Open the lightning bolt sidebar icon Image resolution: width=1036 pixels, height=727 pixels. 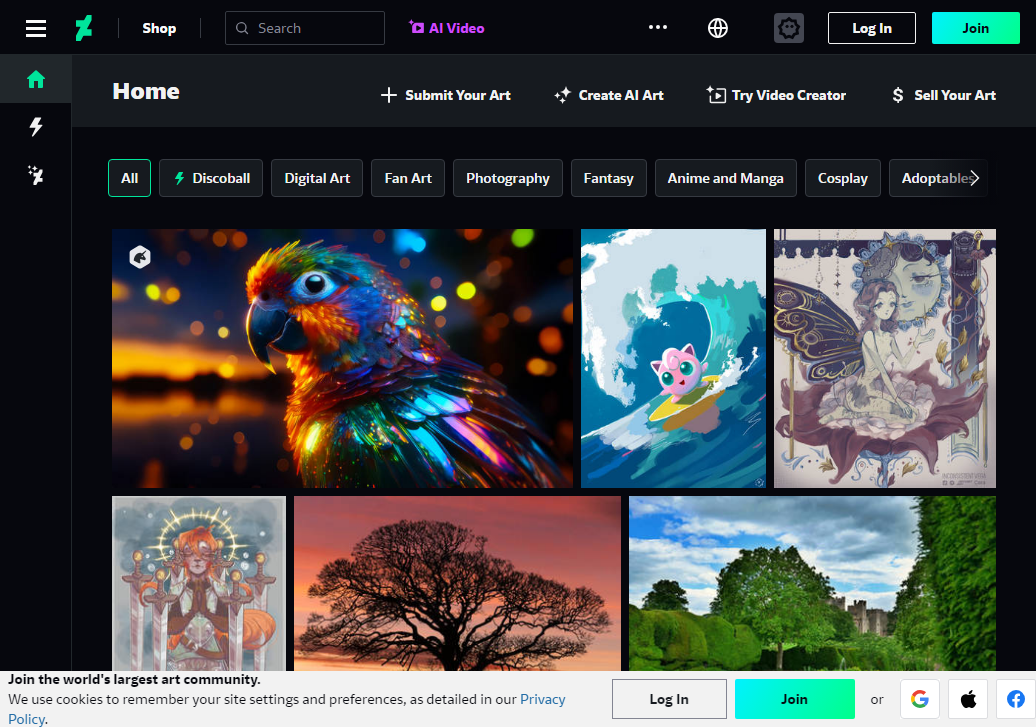[x=36, y=126]
